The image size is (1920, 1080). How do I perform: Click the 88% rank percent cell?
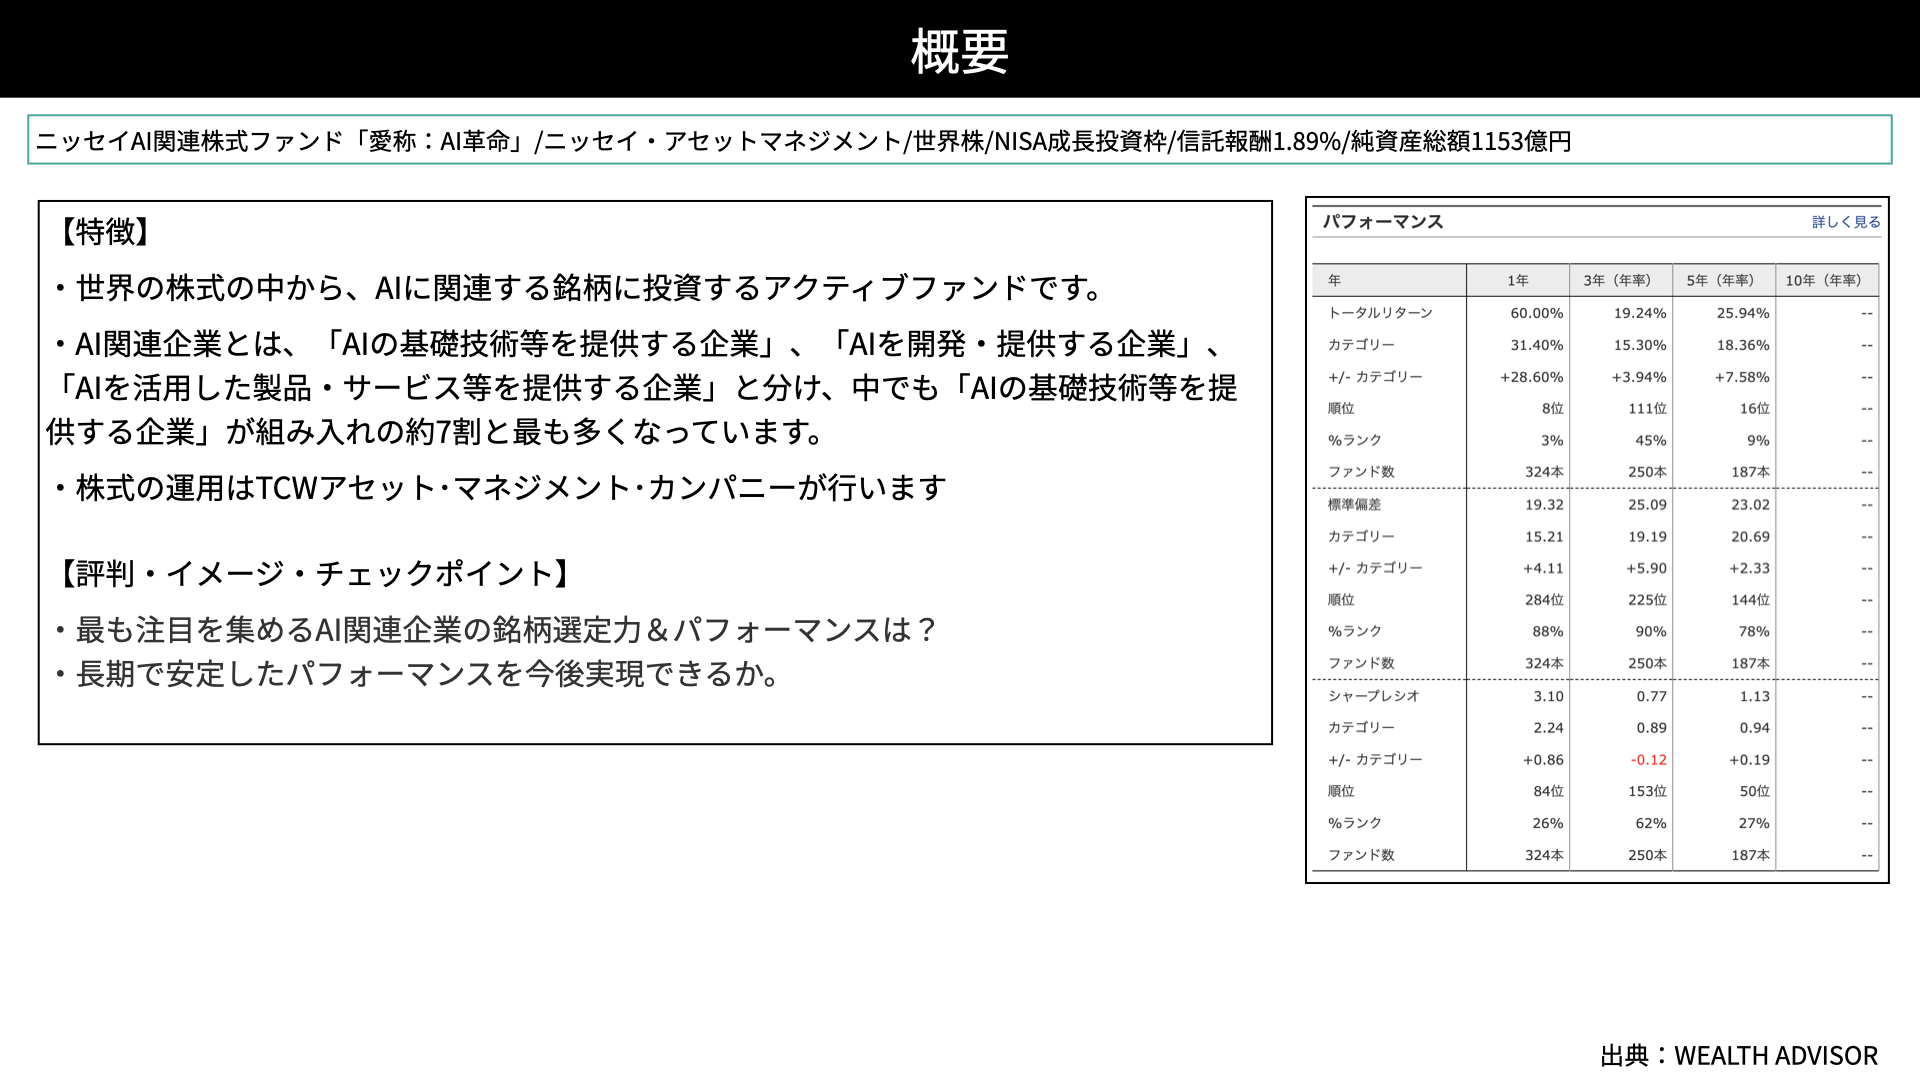coord(1548,632)
